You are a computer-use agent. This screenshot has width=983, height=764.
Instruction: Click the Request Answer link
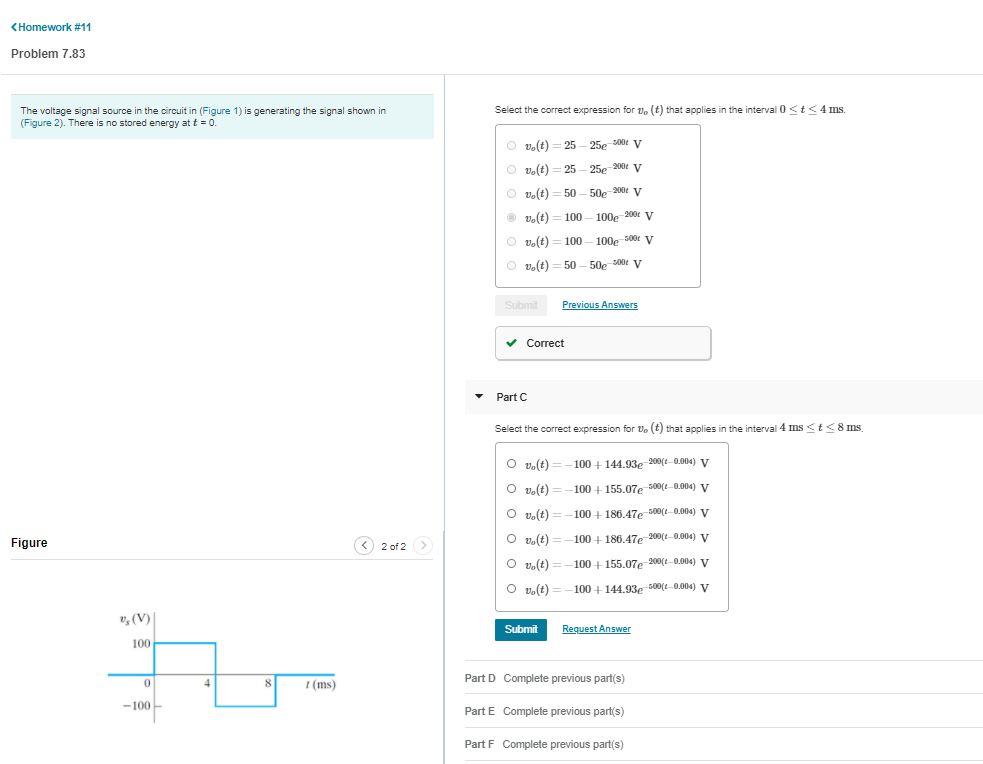596,629
